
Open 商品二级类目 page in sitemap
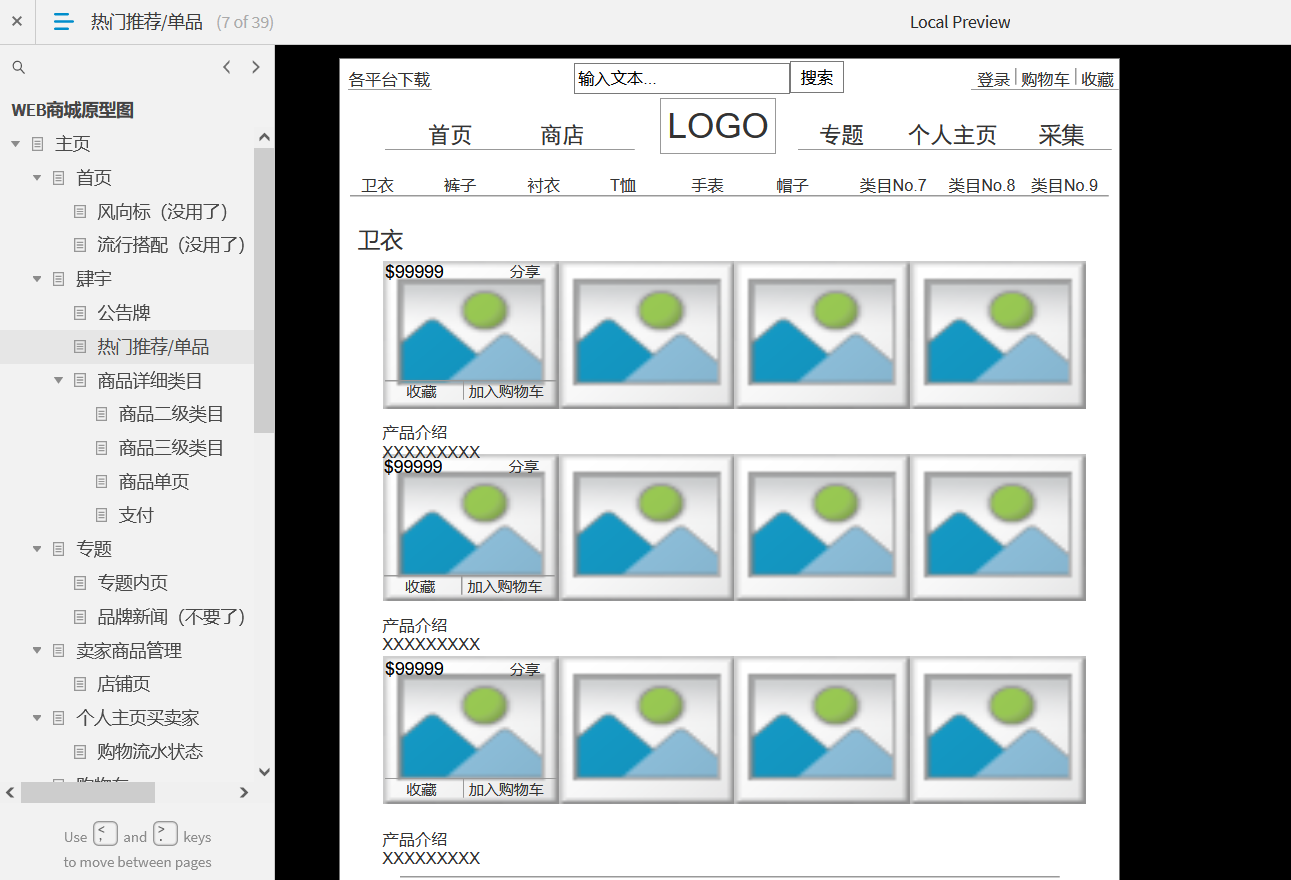pos(171,414)
